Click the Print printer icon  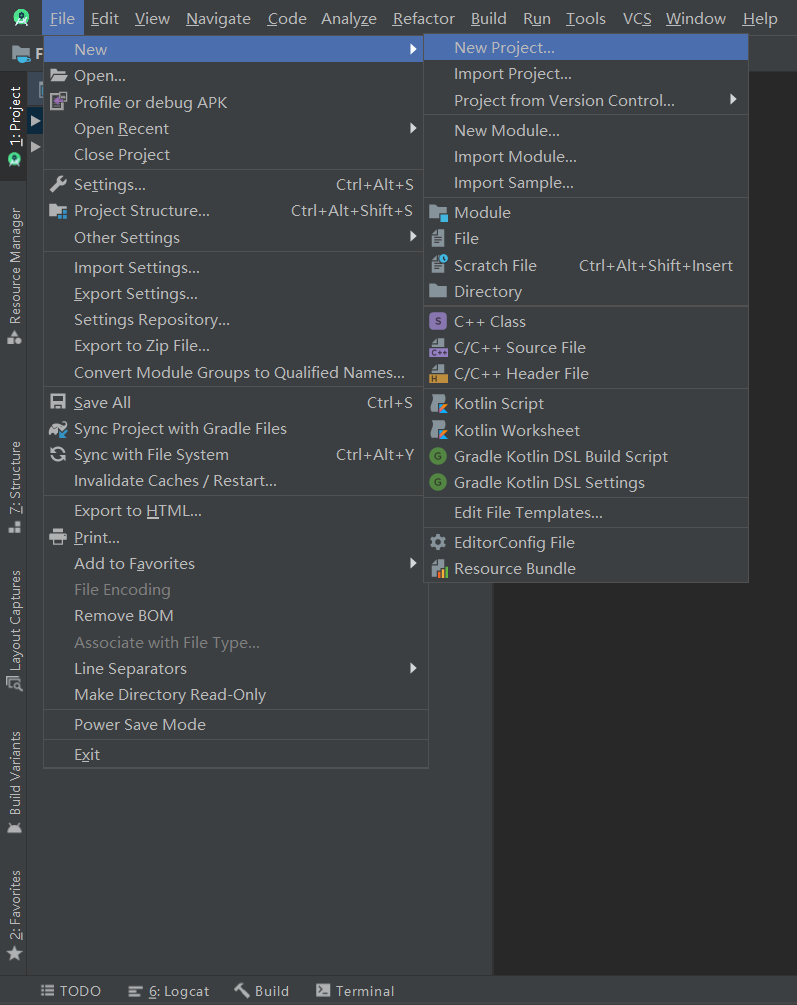58,537
